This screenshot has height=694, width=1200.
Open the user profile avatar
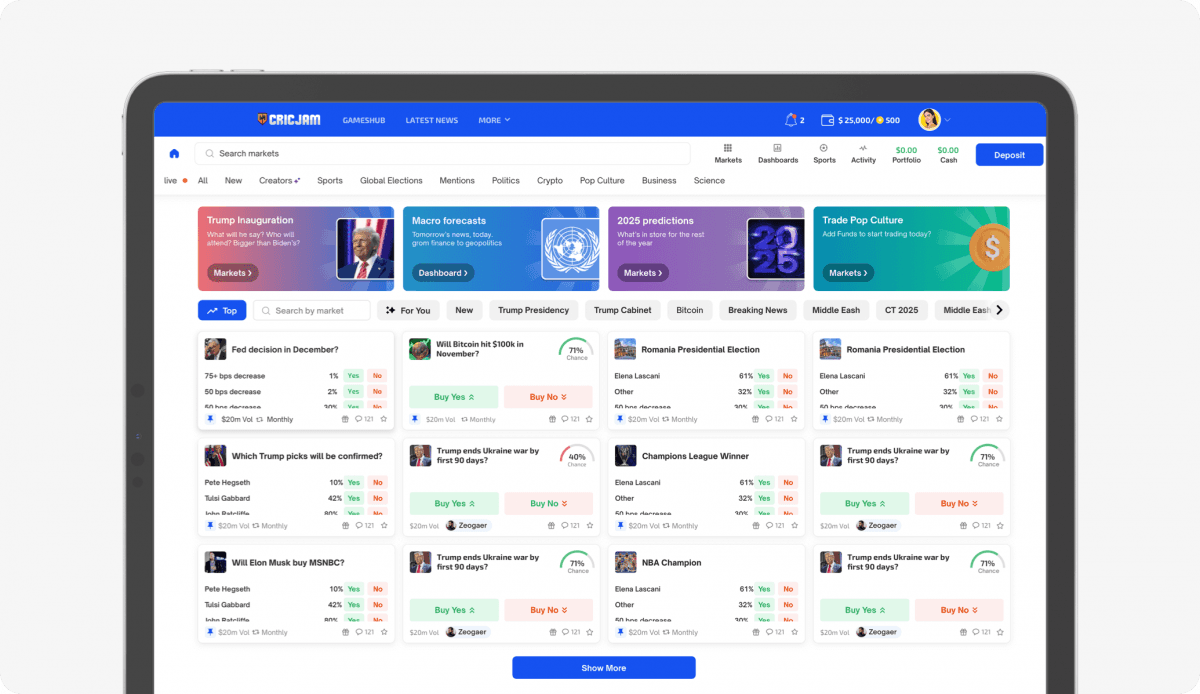(930, 120)
